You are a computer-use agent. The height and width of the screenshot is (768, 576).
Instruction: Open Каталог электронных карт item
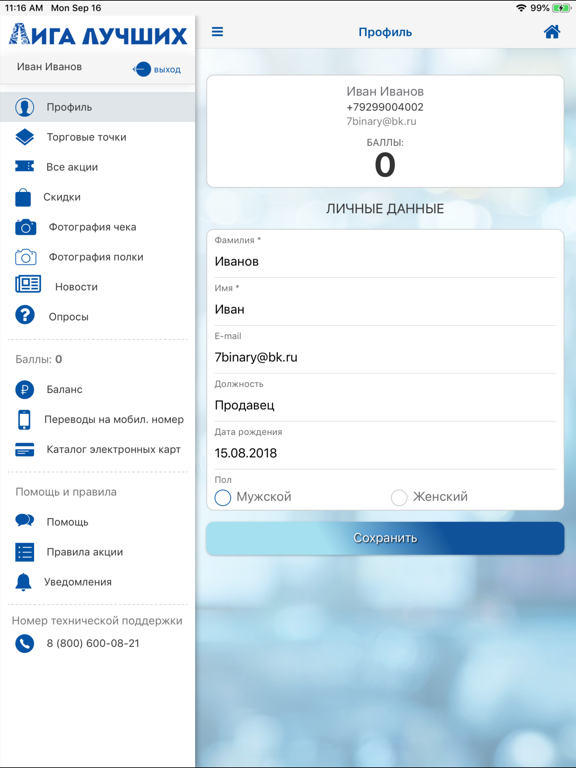[97, 449]
